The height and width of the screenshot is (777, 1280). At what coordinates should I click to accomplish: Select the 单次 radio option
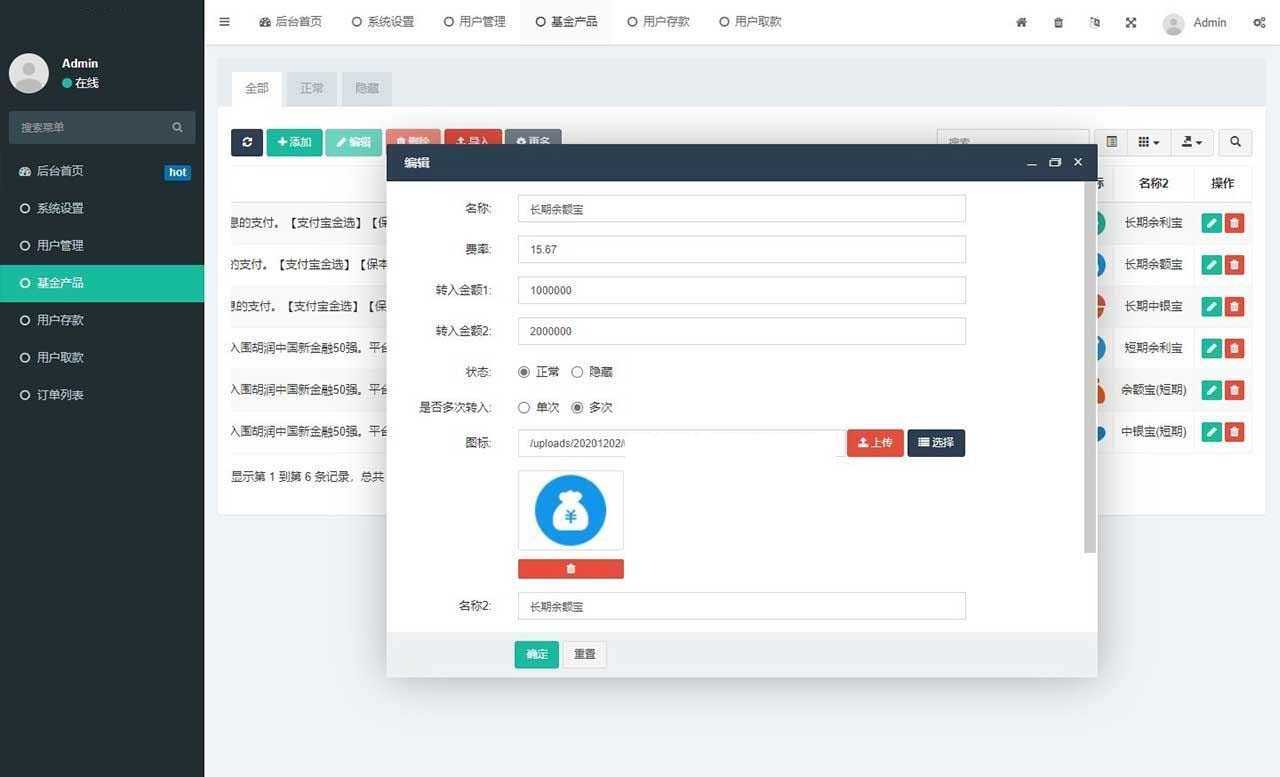pyautogui.click(x=524, y=408)
